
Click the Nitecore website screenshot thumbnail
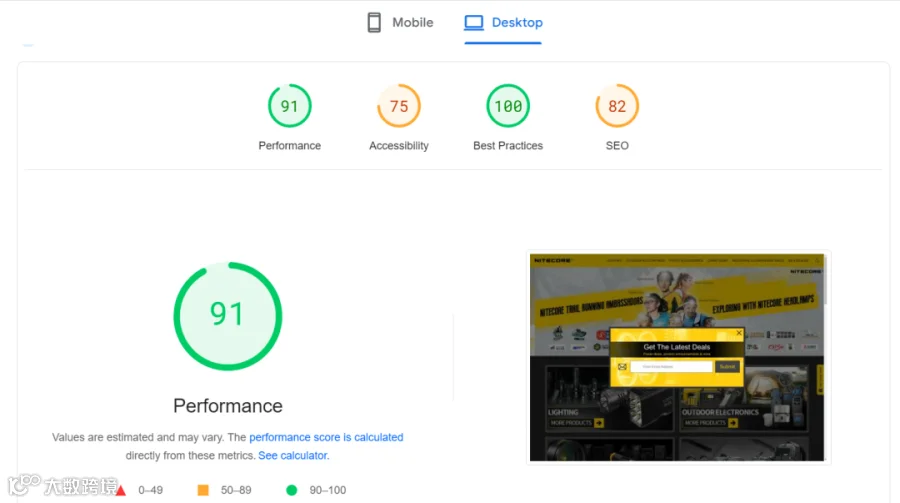tap(677, 357)
